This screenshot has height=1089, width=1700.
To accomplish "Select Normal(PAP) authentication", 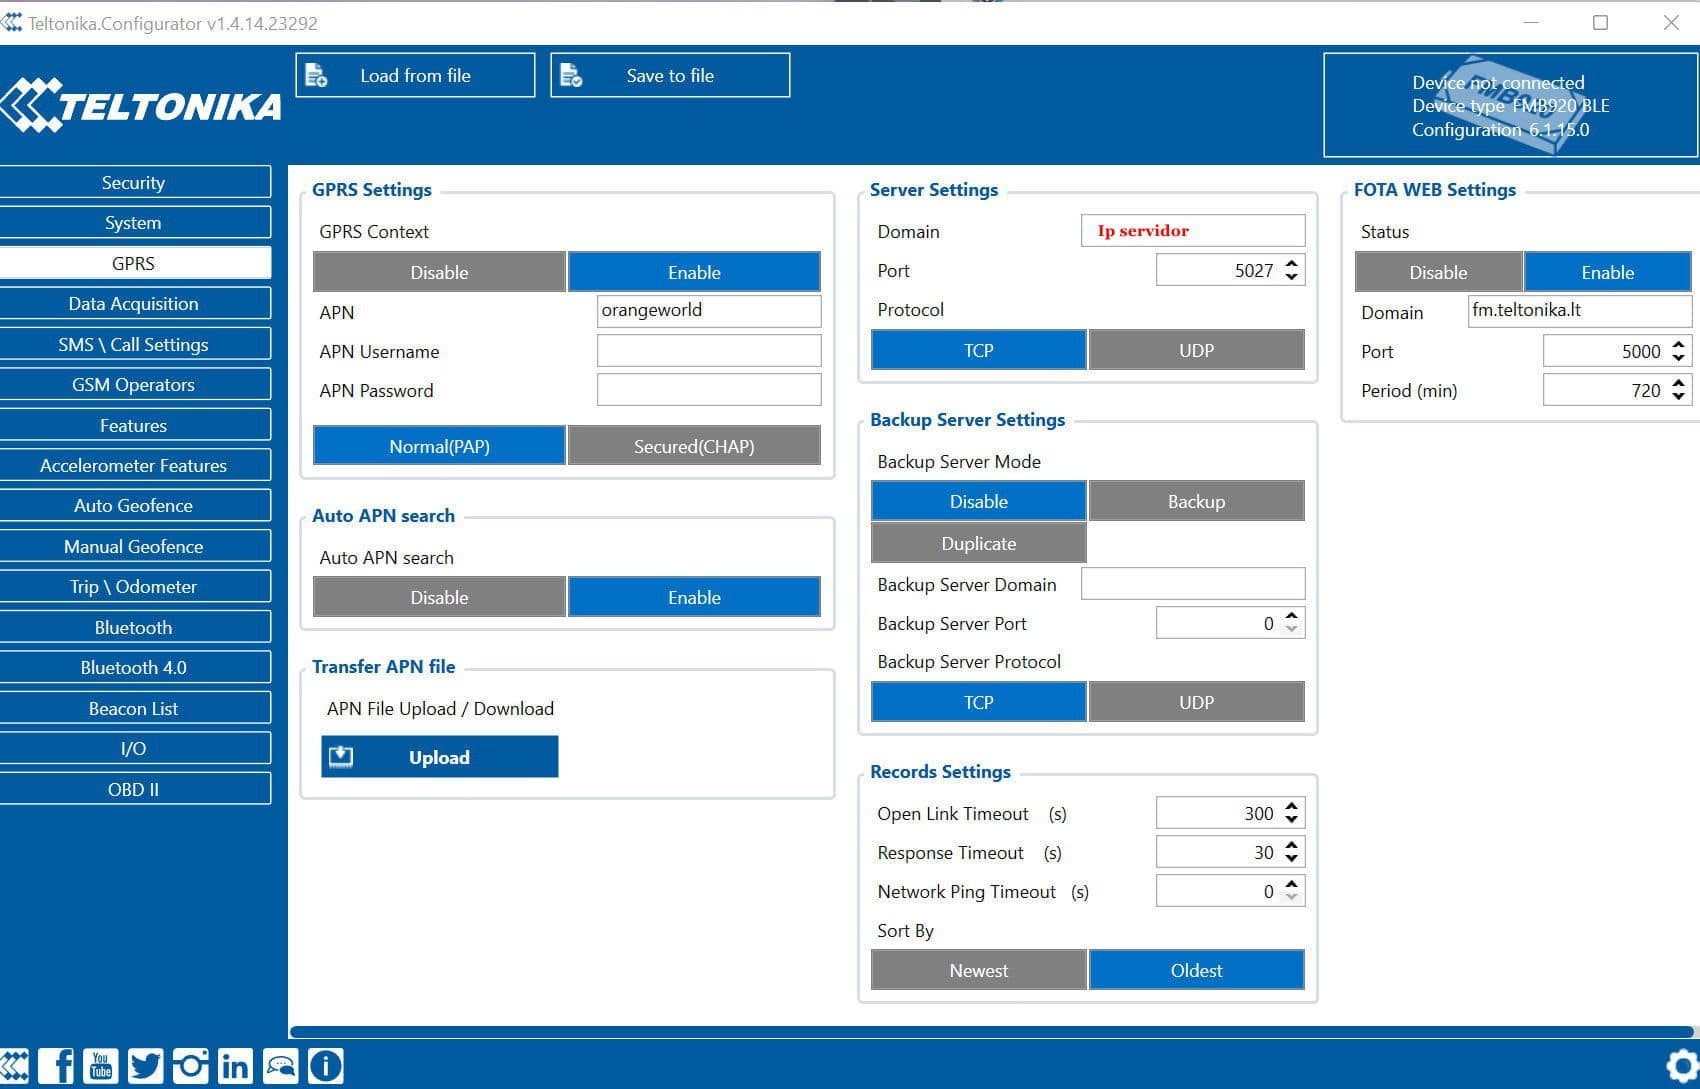I will click(439, 446).
